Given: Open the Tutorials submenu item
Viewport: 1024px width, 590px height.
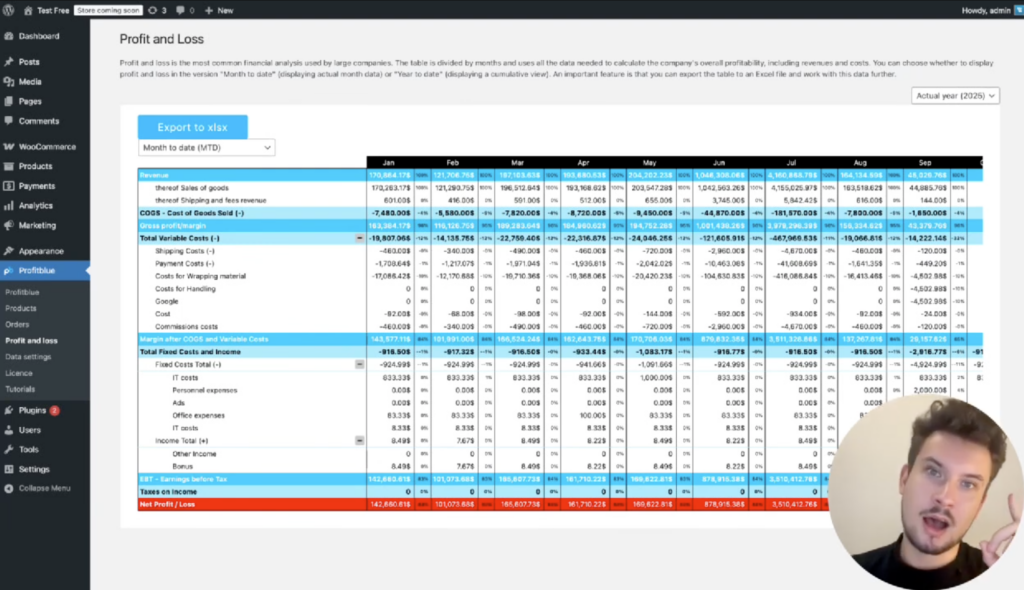Looking at the screenshot, I should point(20,389).
